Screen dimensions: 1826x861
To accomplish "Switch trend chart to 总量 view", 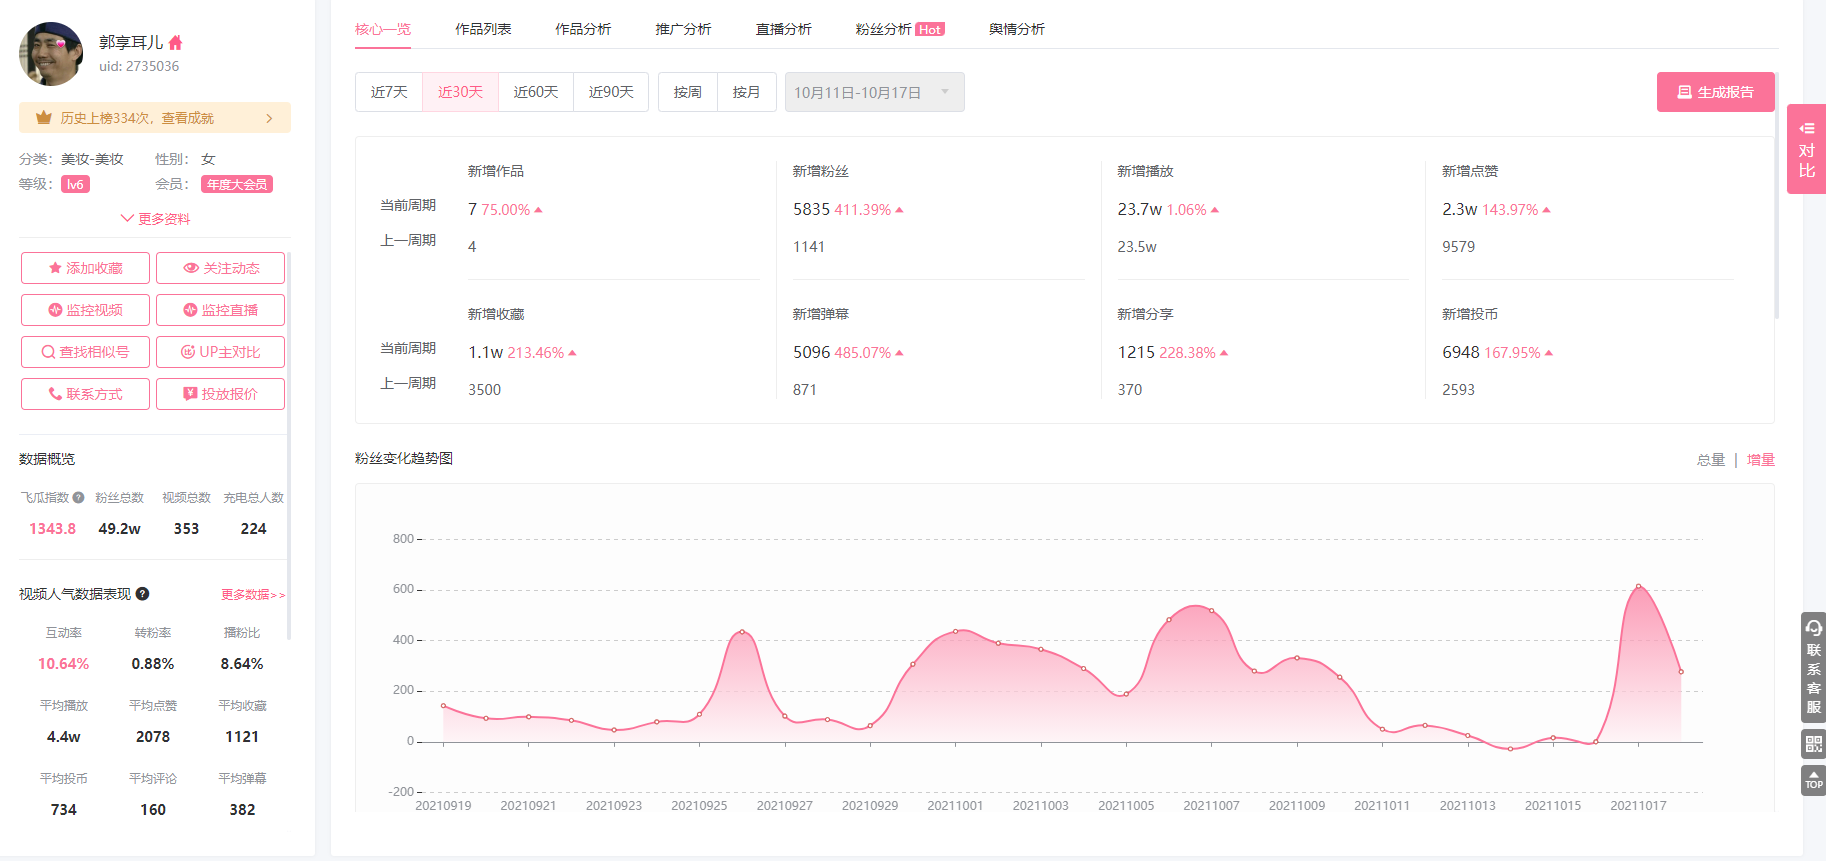I will (x=1710, y=460).
